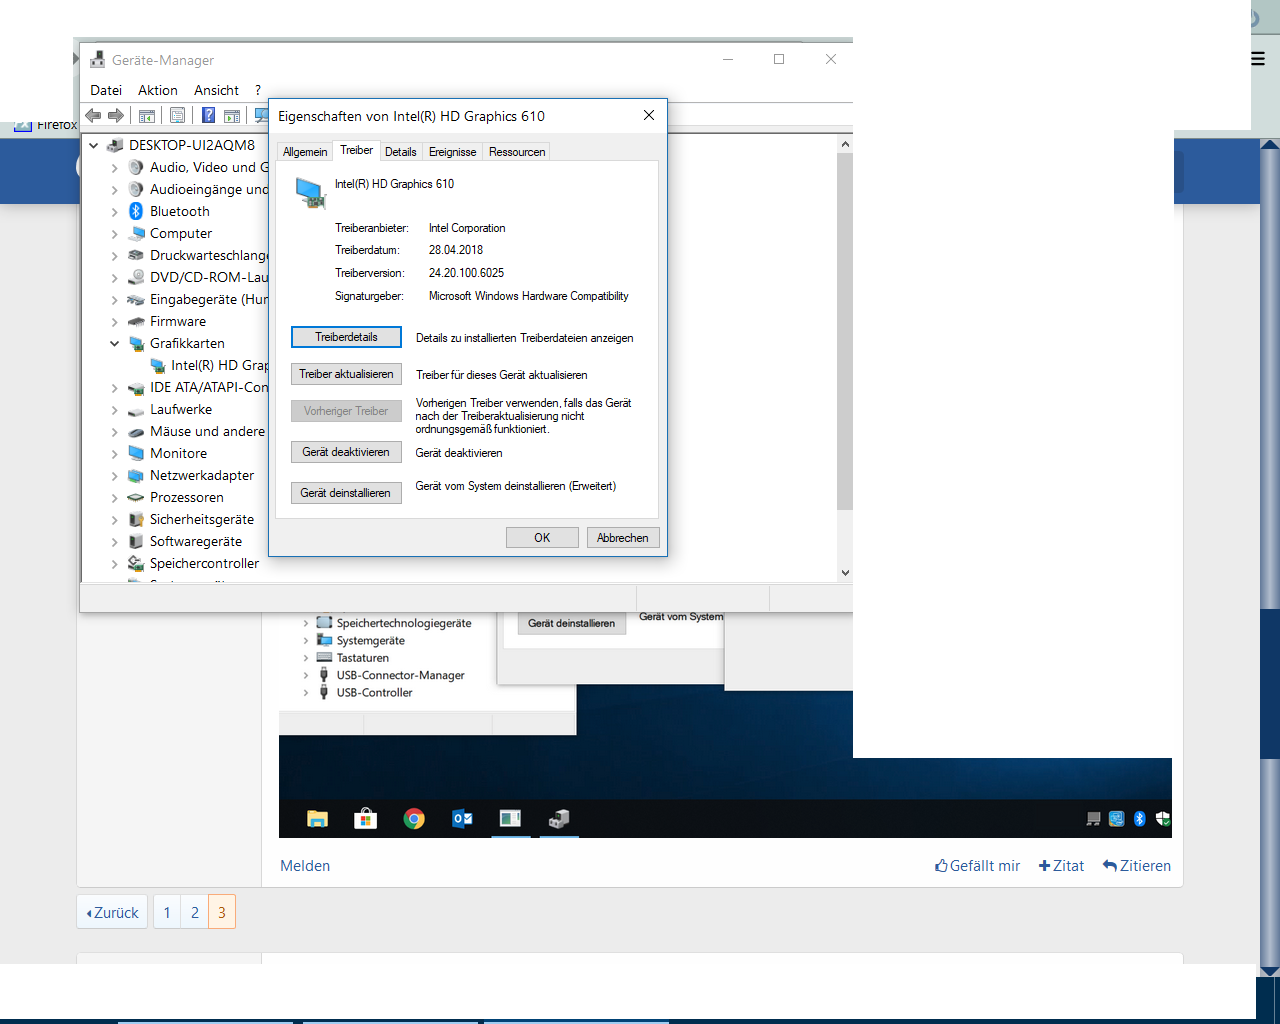Viewport: 1280px width, 1024px height.
Task: Click the browser page scroll-down arrow
Action: click(1269, 970)
